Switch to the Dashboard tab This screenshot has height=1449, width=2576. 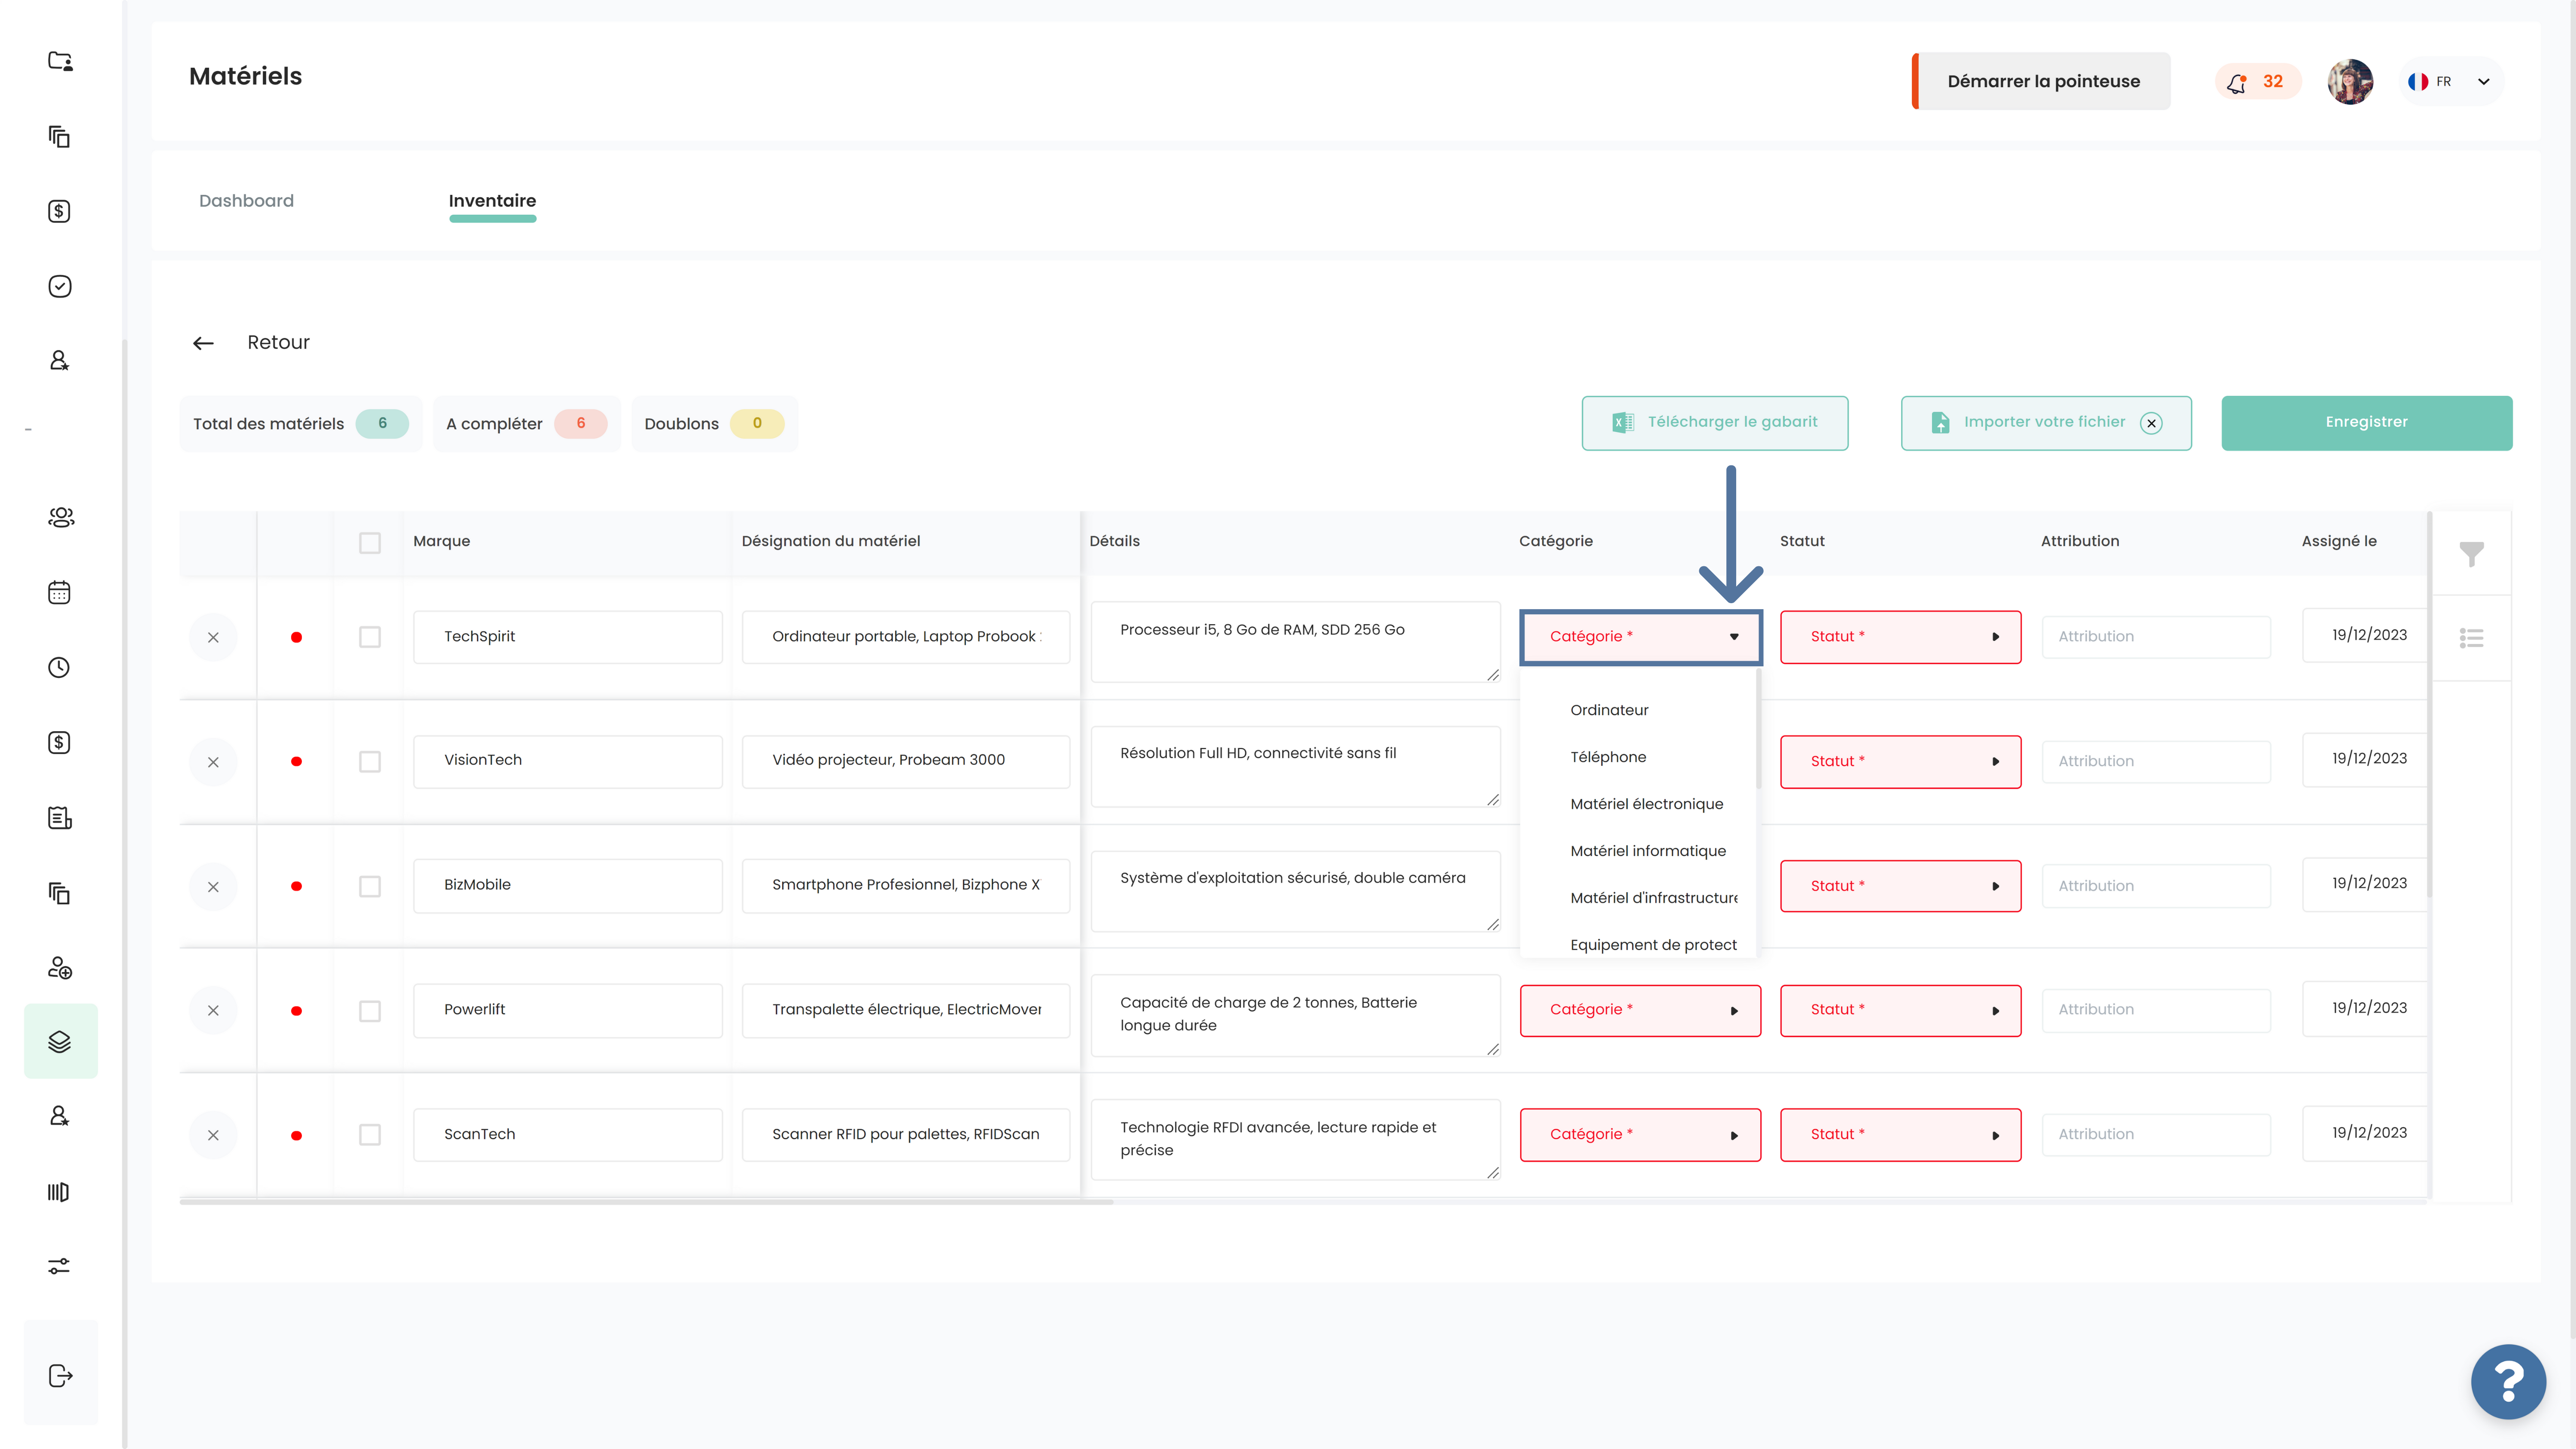click(246, 201)
